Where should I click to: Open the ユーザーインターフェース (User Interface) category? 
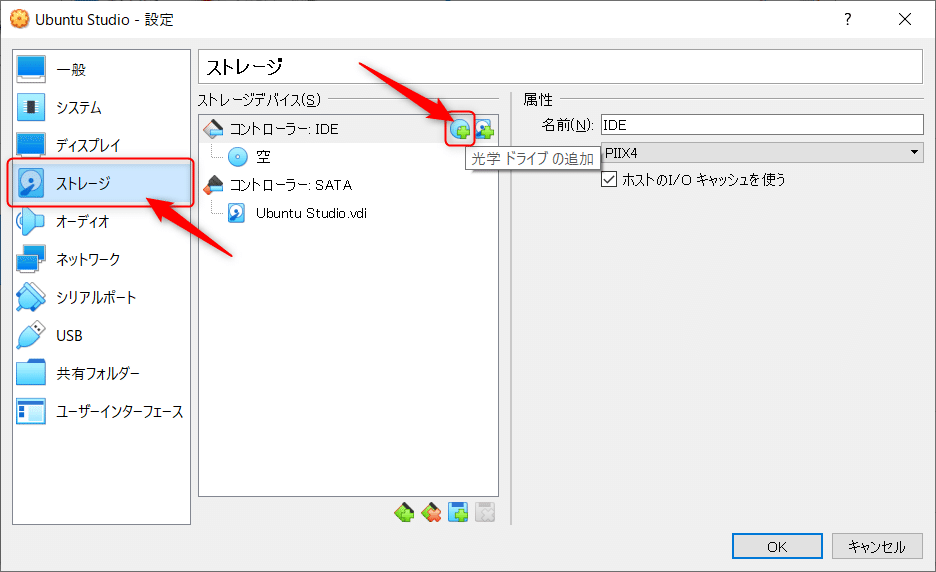[x=101, y=411]
